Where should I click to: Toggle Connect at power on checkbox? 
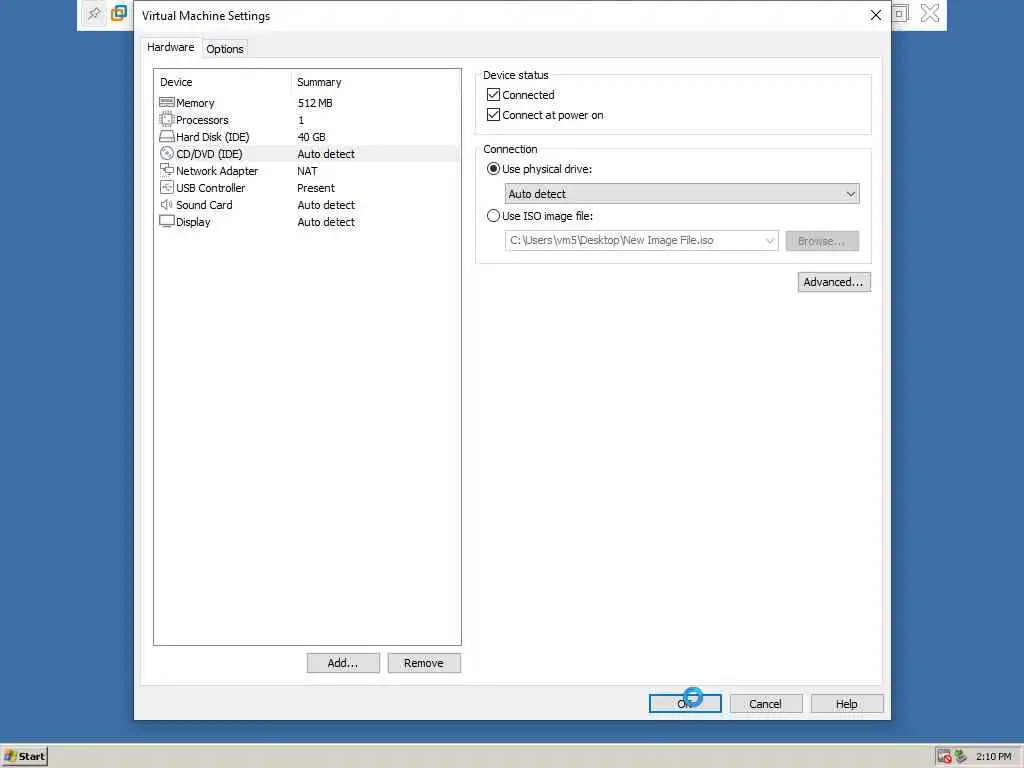pos(493,115)
